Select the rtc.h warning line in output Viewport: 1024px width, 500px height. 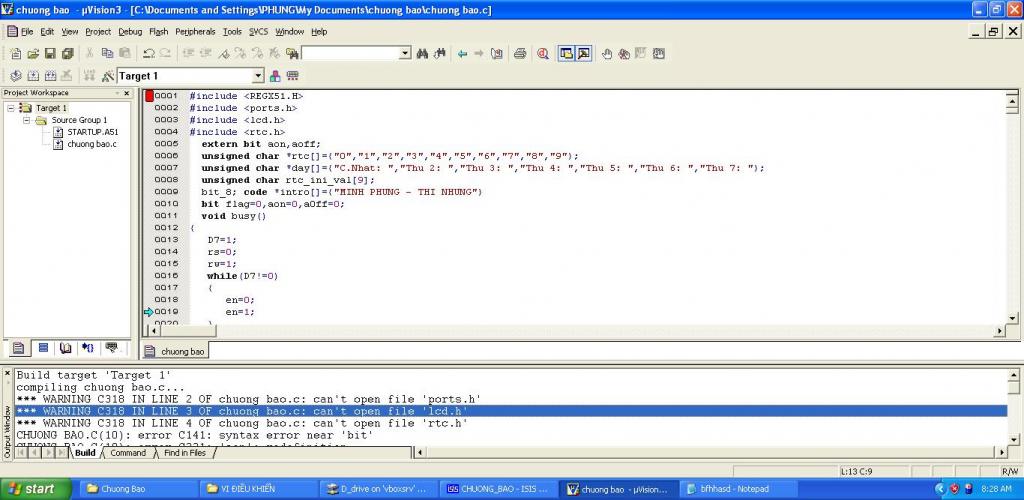click(242, 423)
